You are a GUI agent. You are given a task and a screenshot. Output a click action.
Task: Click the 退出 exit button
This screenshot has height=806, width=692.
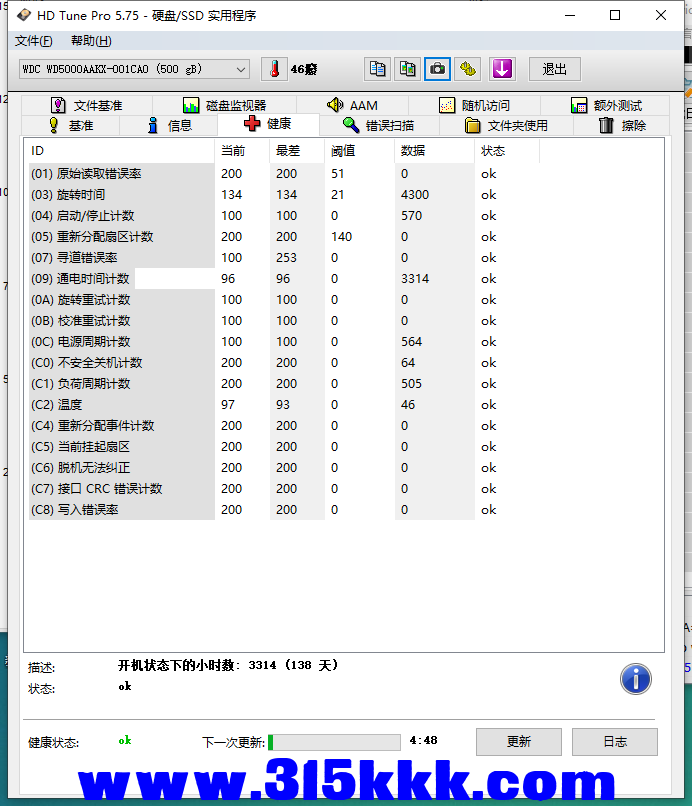coord(554,69)
